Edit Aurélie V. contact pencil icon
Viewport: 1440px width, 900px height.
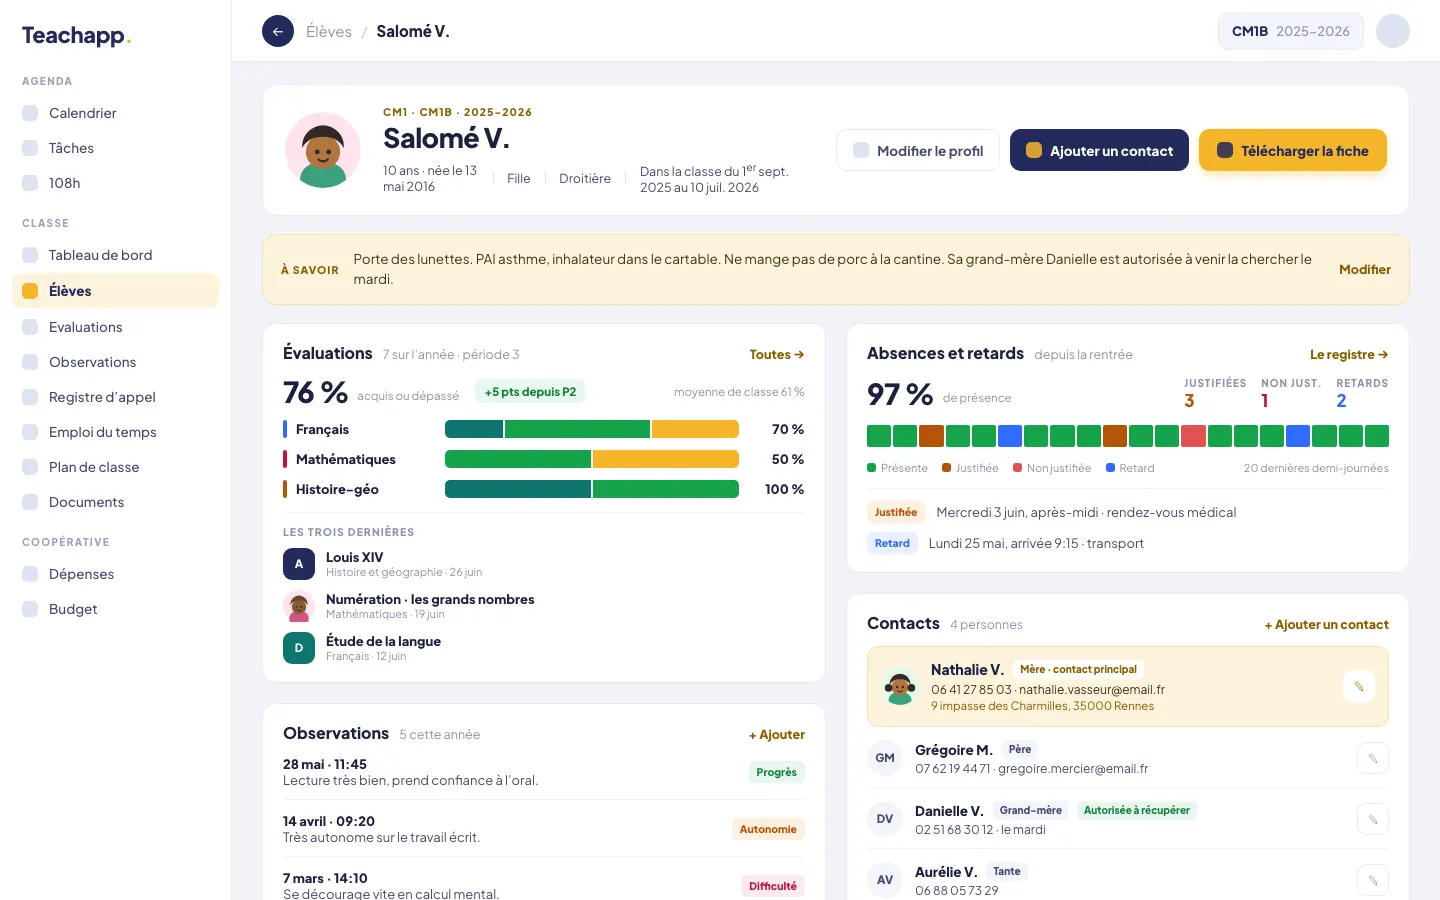tap(1373, 880)
